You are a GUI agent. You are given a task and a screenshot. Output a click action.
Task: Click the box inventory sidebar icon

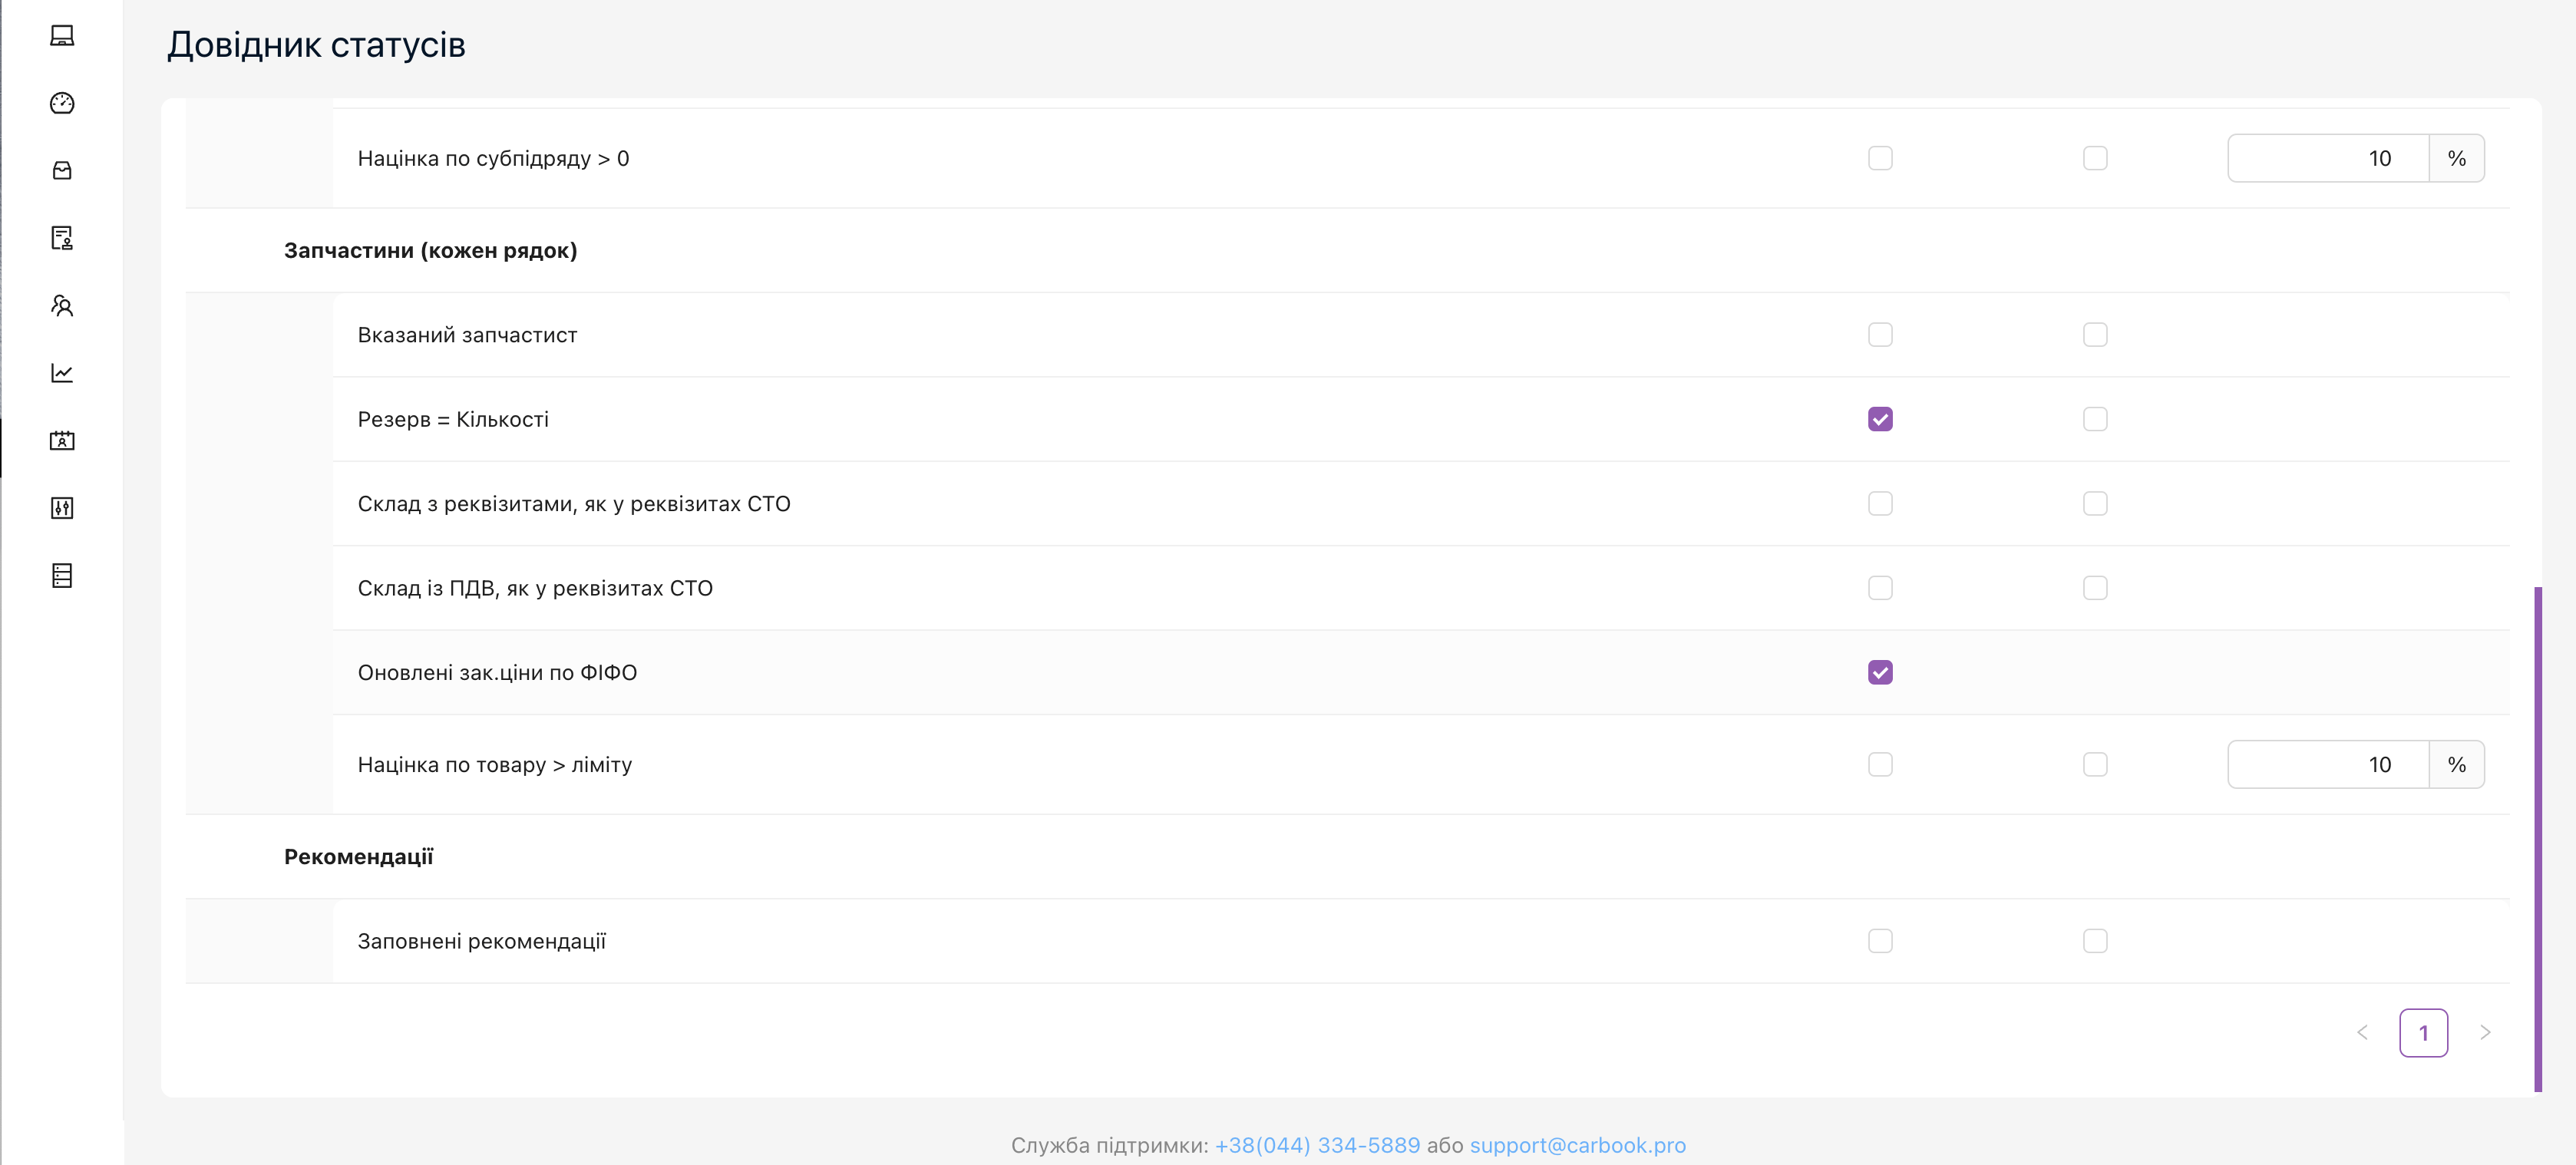click(62, 171)
